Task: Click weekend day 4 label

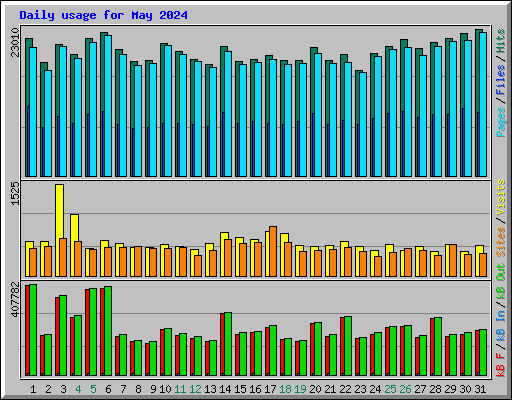Action: [x=78, y=389]
